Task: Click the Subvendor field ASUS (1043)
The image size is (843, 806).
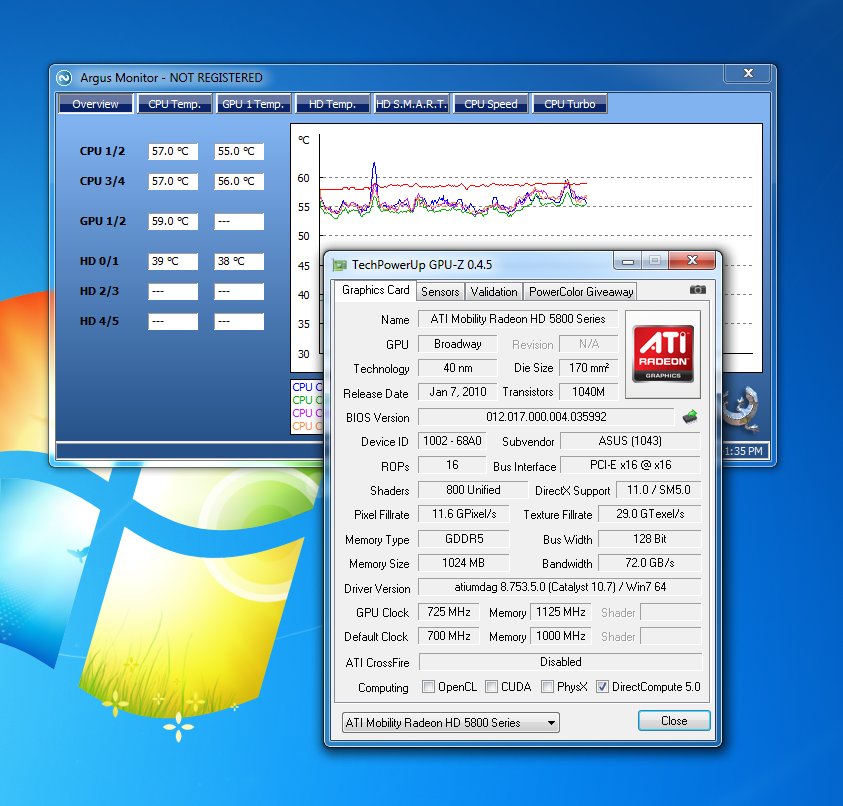Action: click(630, 441)
